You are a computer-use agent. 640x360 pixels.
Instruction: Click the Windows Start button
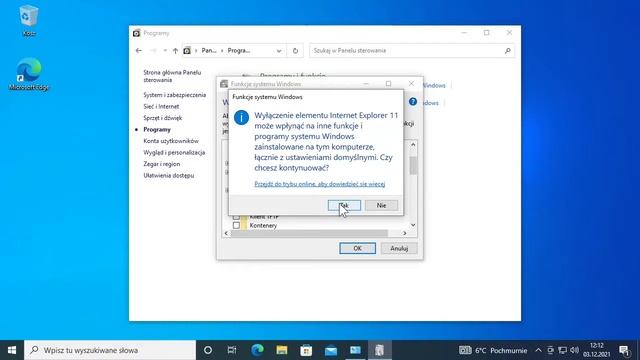click(x=12, y=350)
